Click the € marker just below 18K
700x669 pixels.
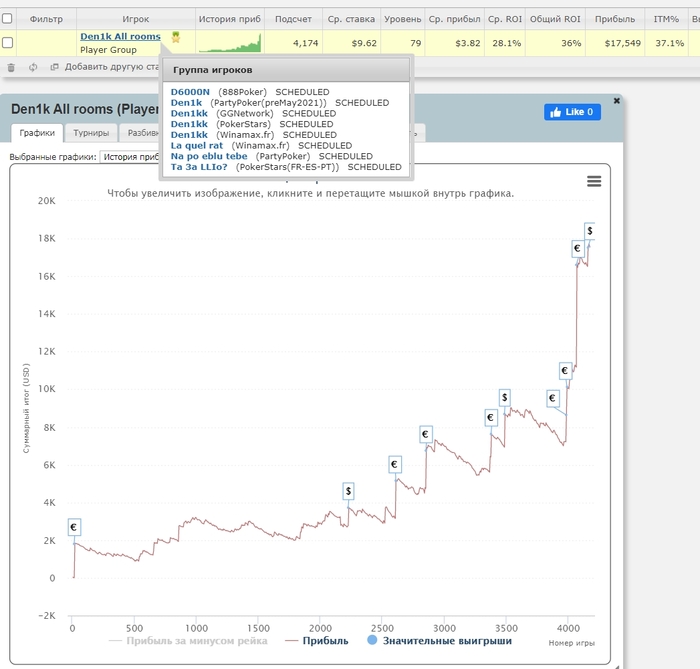click(x=578, y=248)
